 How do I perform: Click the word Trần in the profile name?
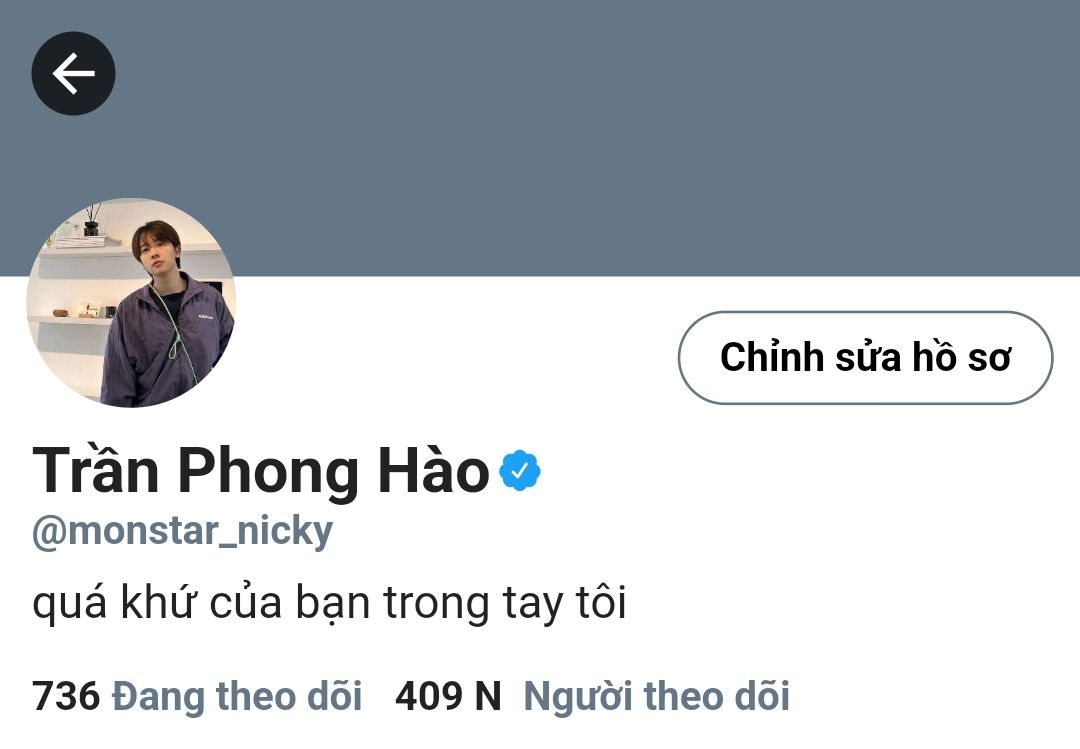[x=96, y=470]
